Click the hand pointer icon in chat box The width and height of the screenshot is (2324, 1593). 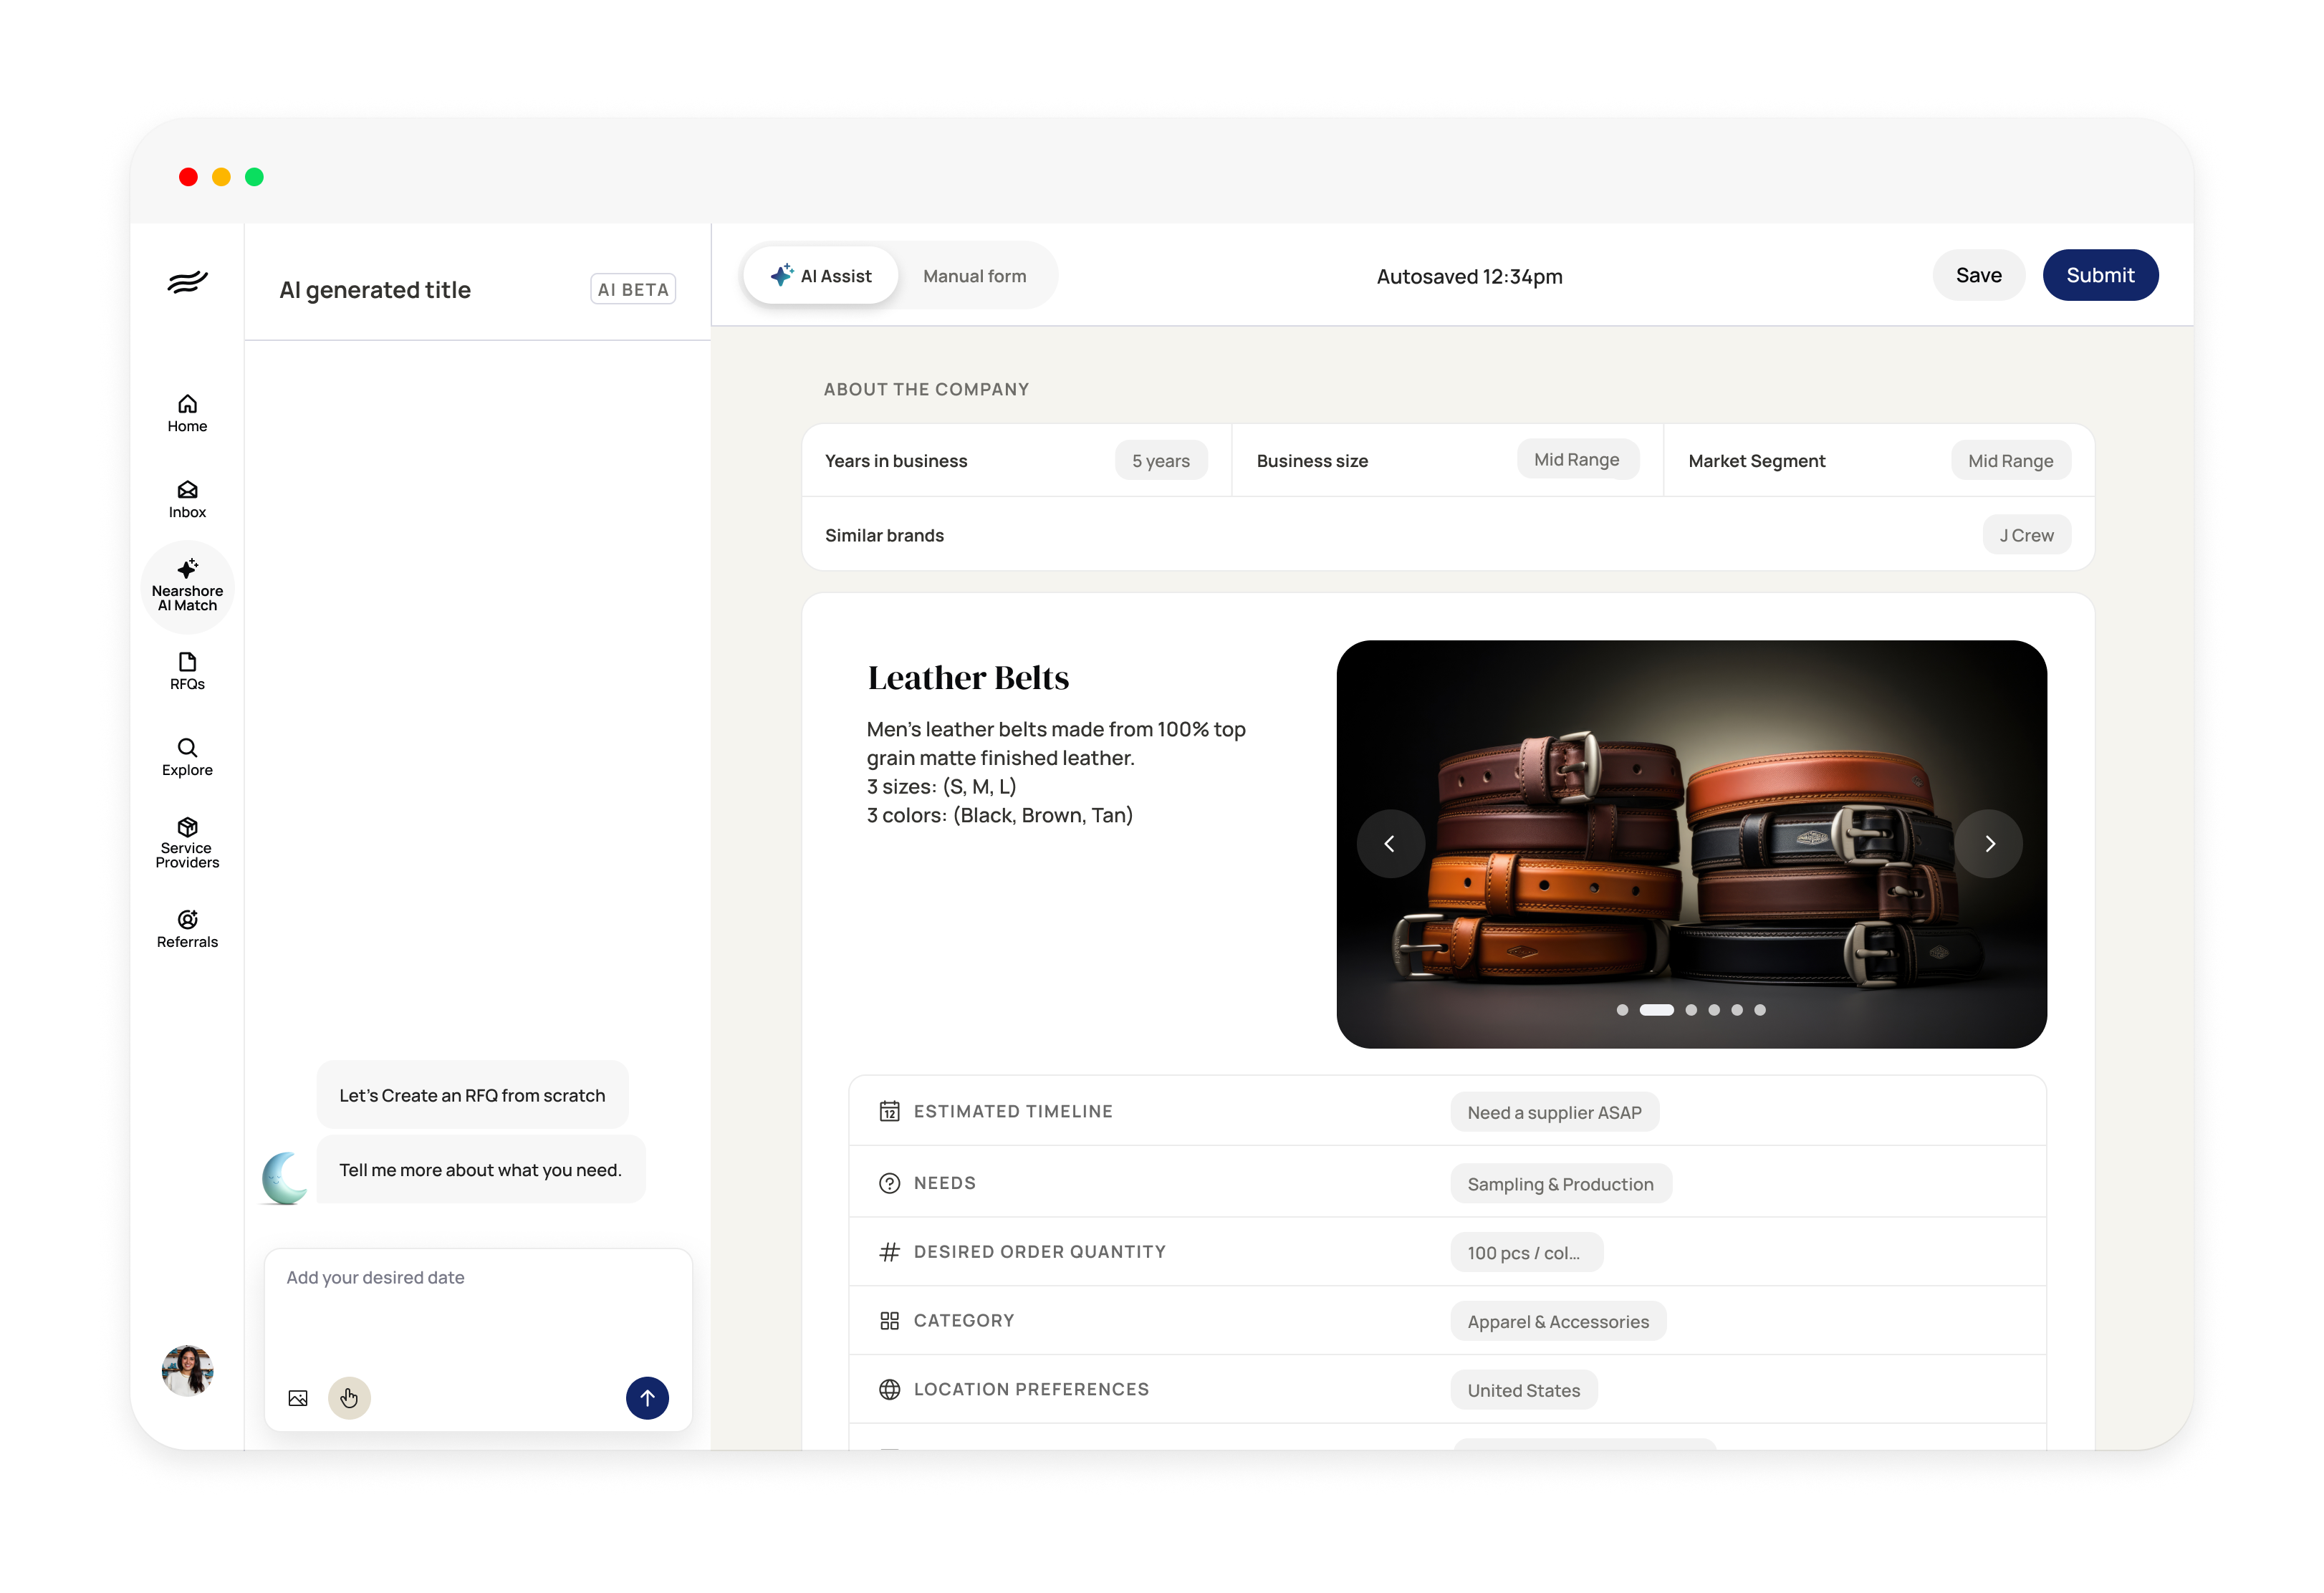(349, 1397)
